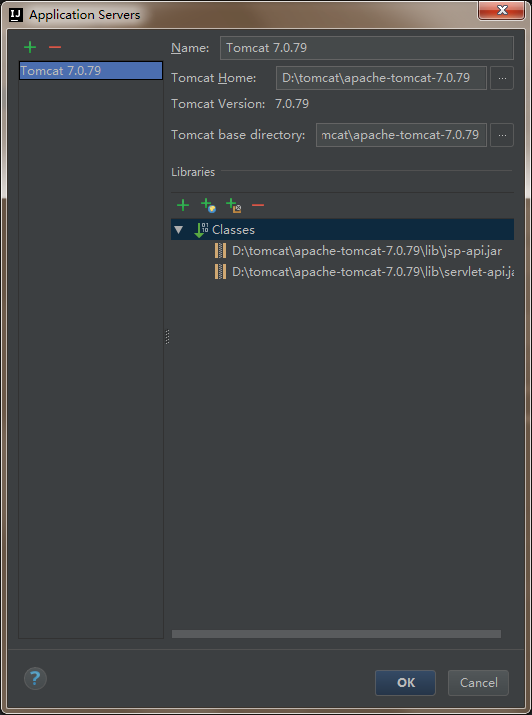
Task: Click the panel splitter handle
Action: [x=167, y=337]
